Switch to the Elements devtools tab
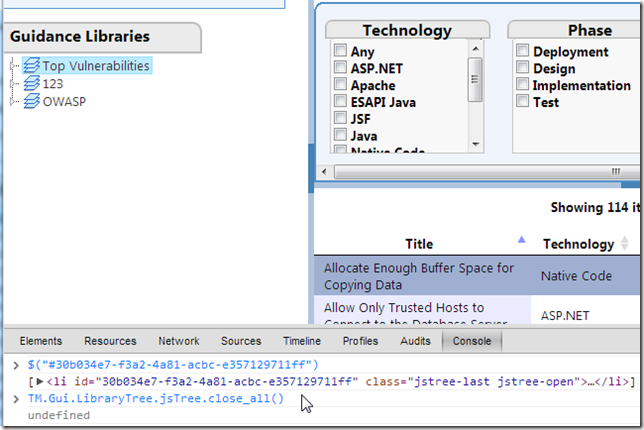Image resolution: width=644 pixels, height=430 pixels. 40,341
